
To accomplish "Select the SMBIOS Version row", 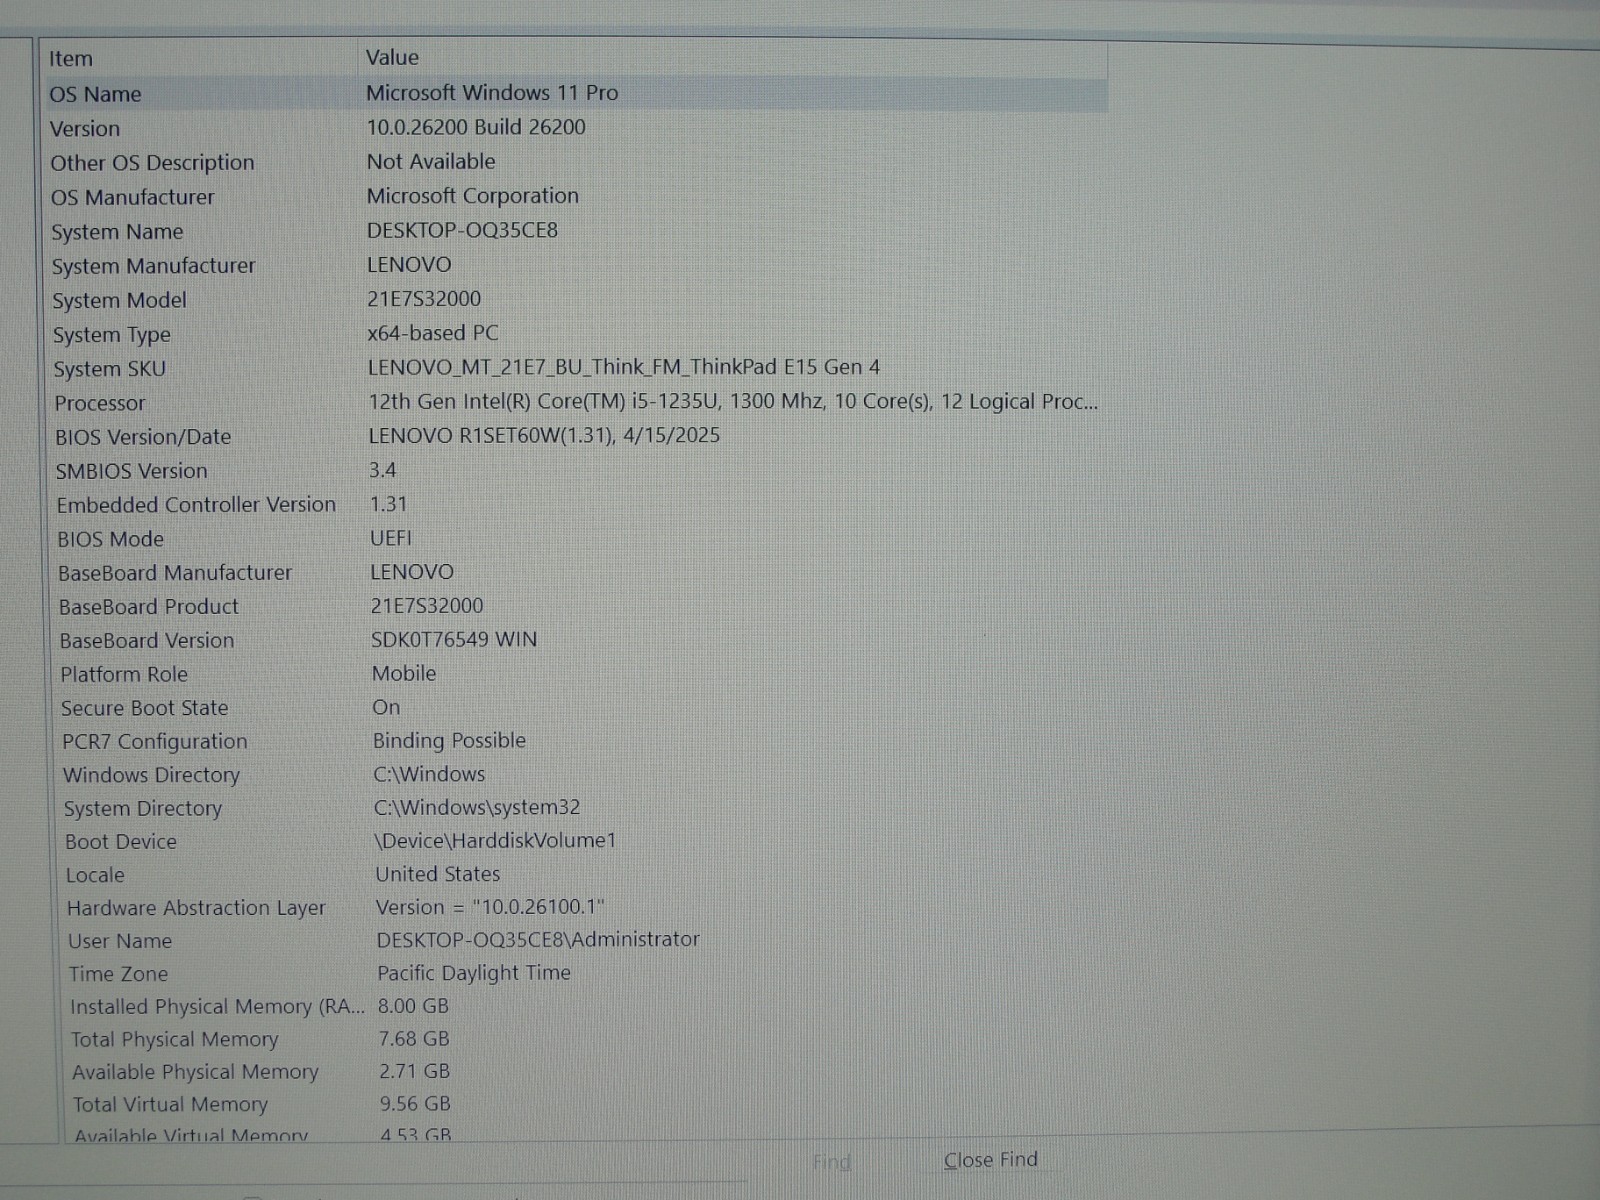I will click(x=132, y=471).
